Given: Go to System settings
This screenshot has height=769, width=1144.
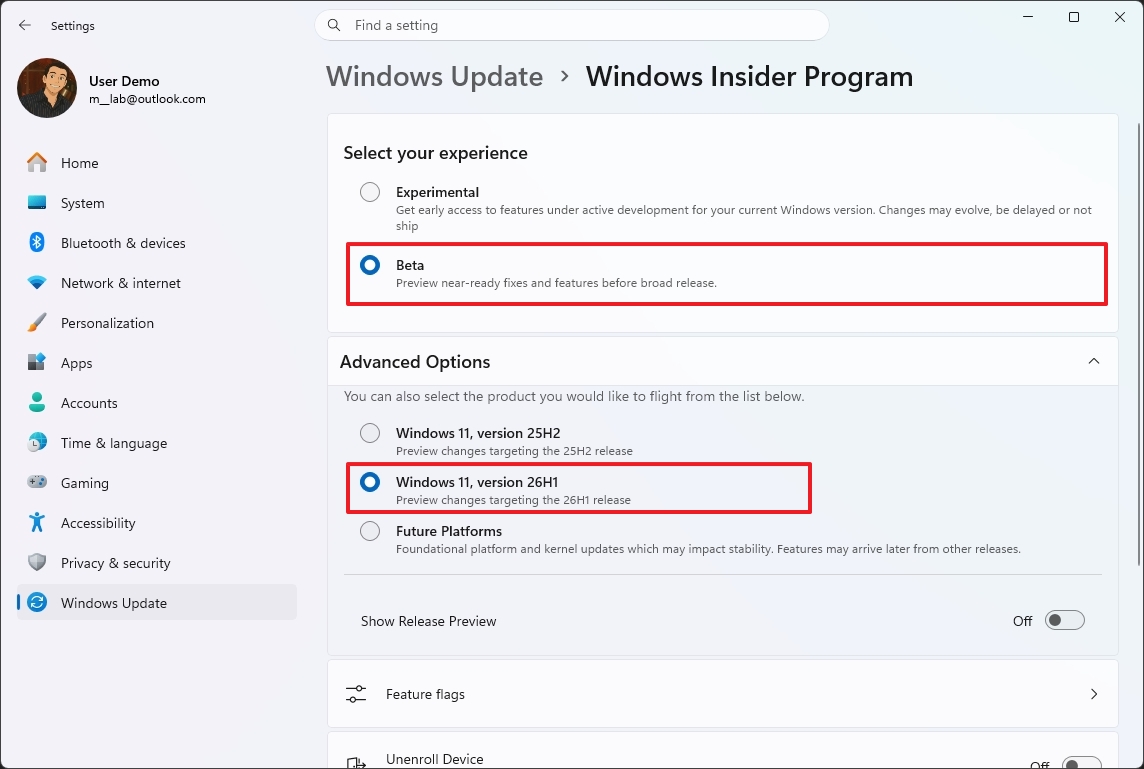Looking at the screenshot, I should pos(157,203).
